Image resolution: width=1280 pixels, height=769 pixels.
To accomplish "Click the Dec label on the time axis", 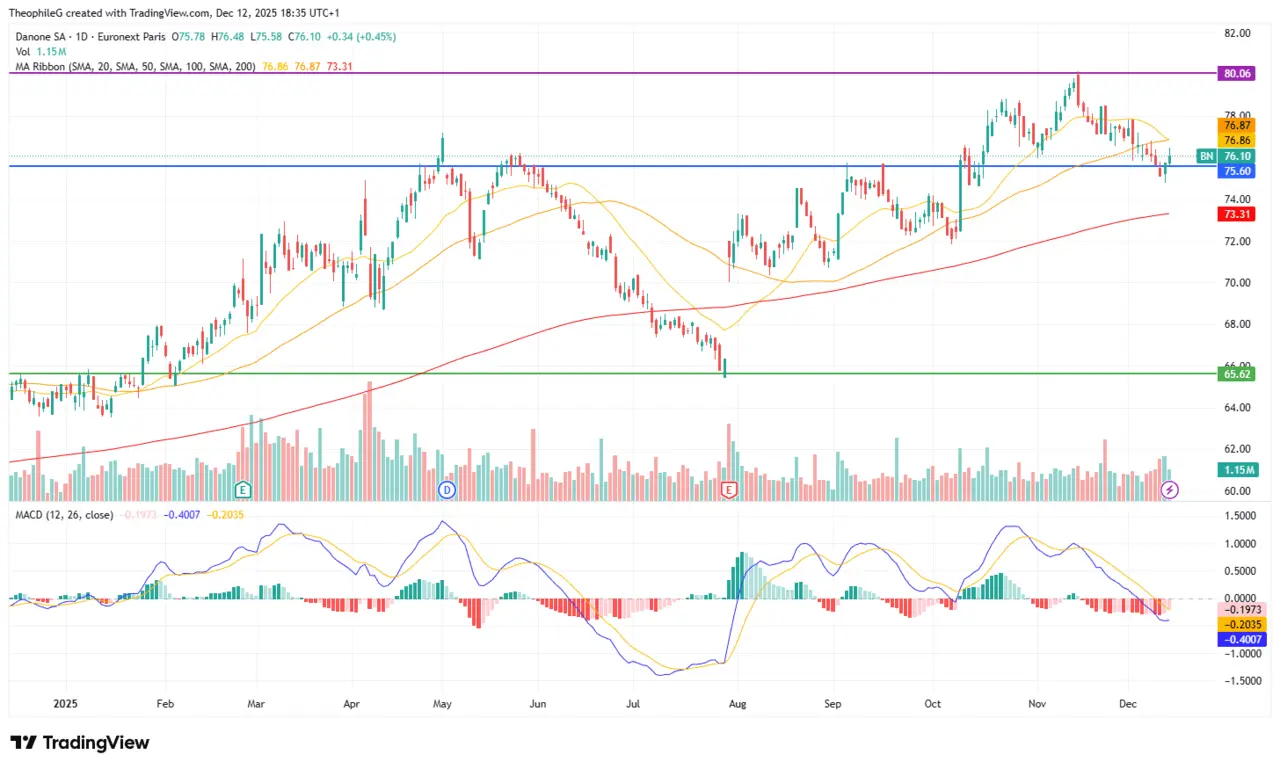I will 1128,704.
